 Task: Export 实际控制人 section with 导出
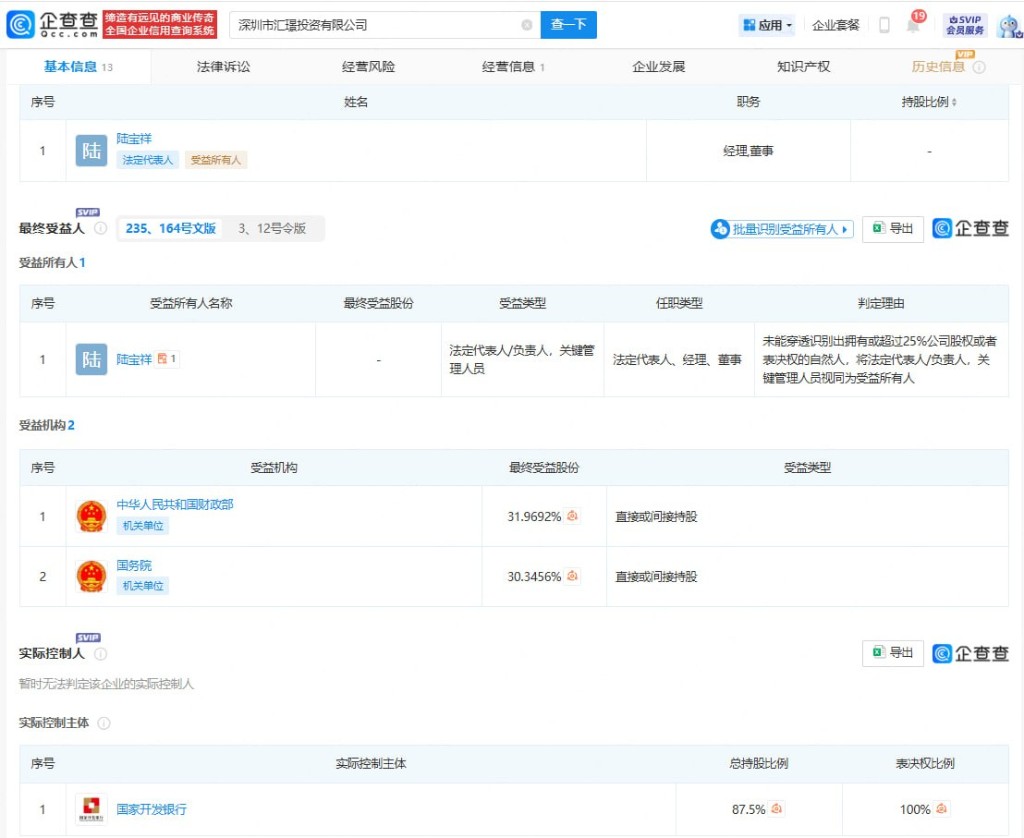click(893, 653)
